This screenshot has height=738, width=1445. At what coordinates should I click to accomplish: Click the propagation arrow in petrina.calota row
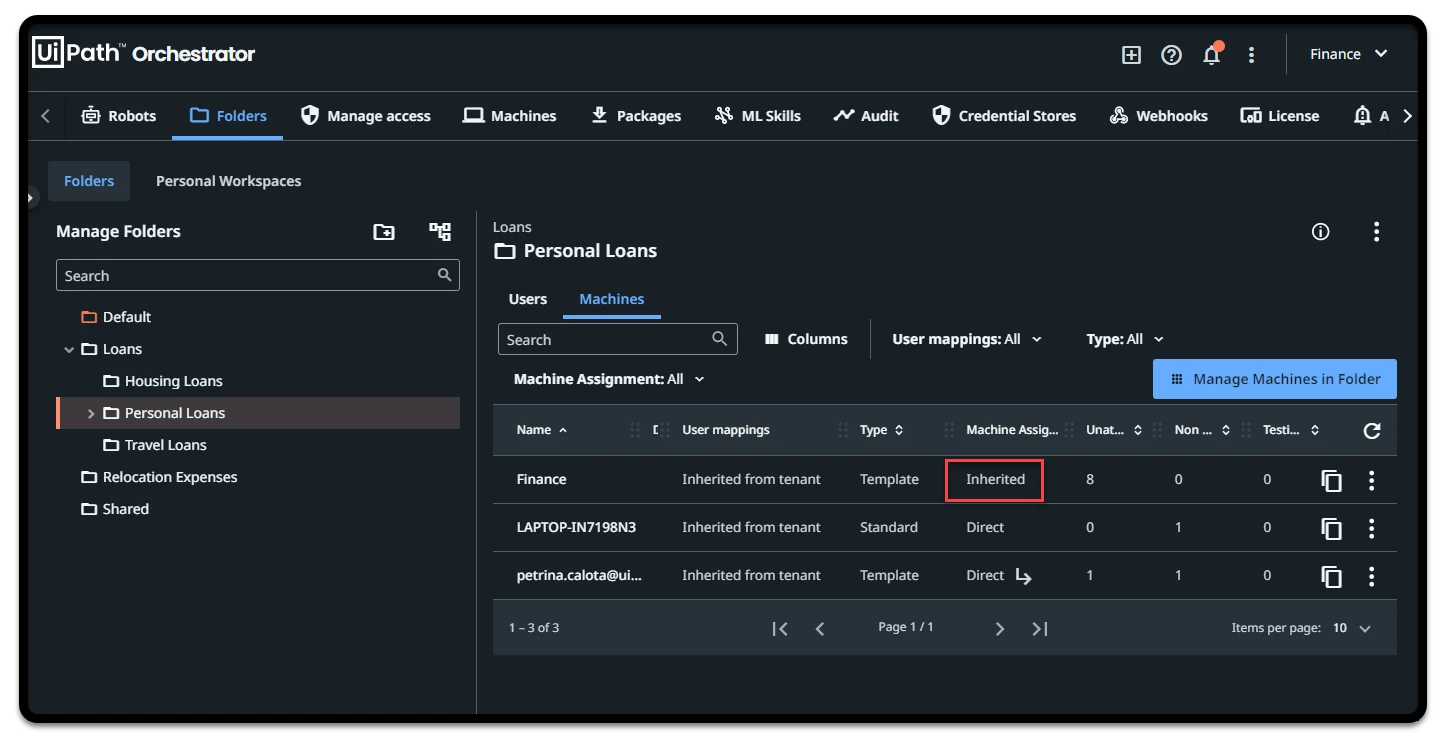point(1024,576)
